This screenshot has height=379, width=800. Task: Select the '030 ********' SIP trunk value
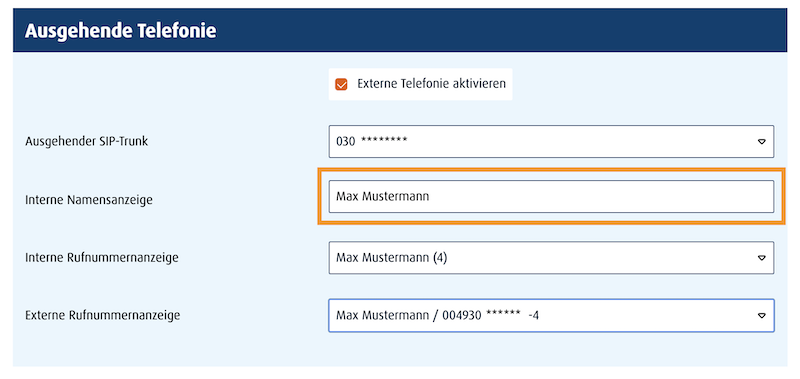click(371, 141)
